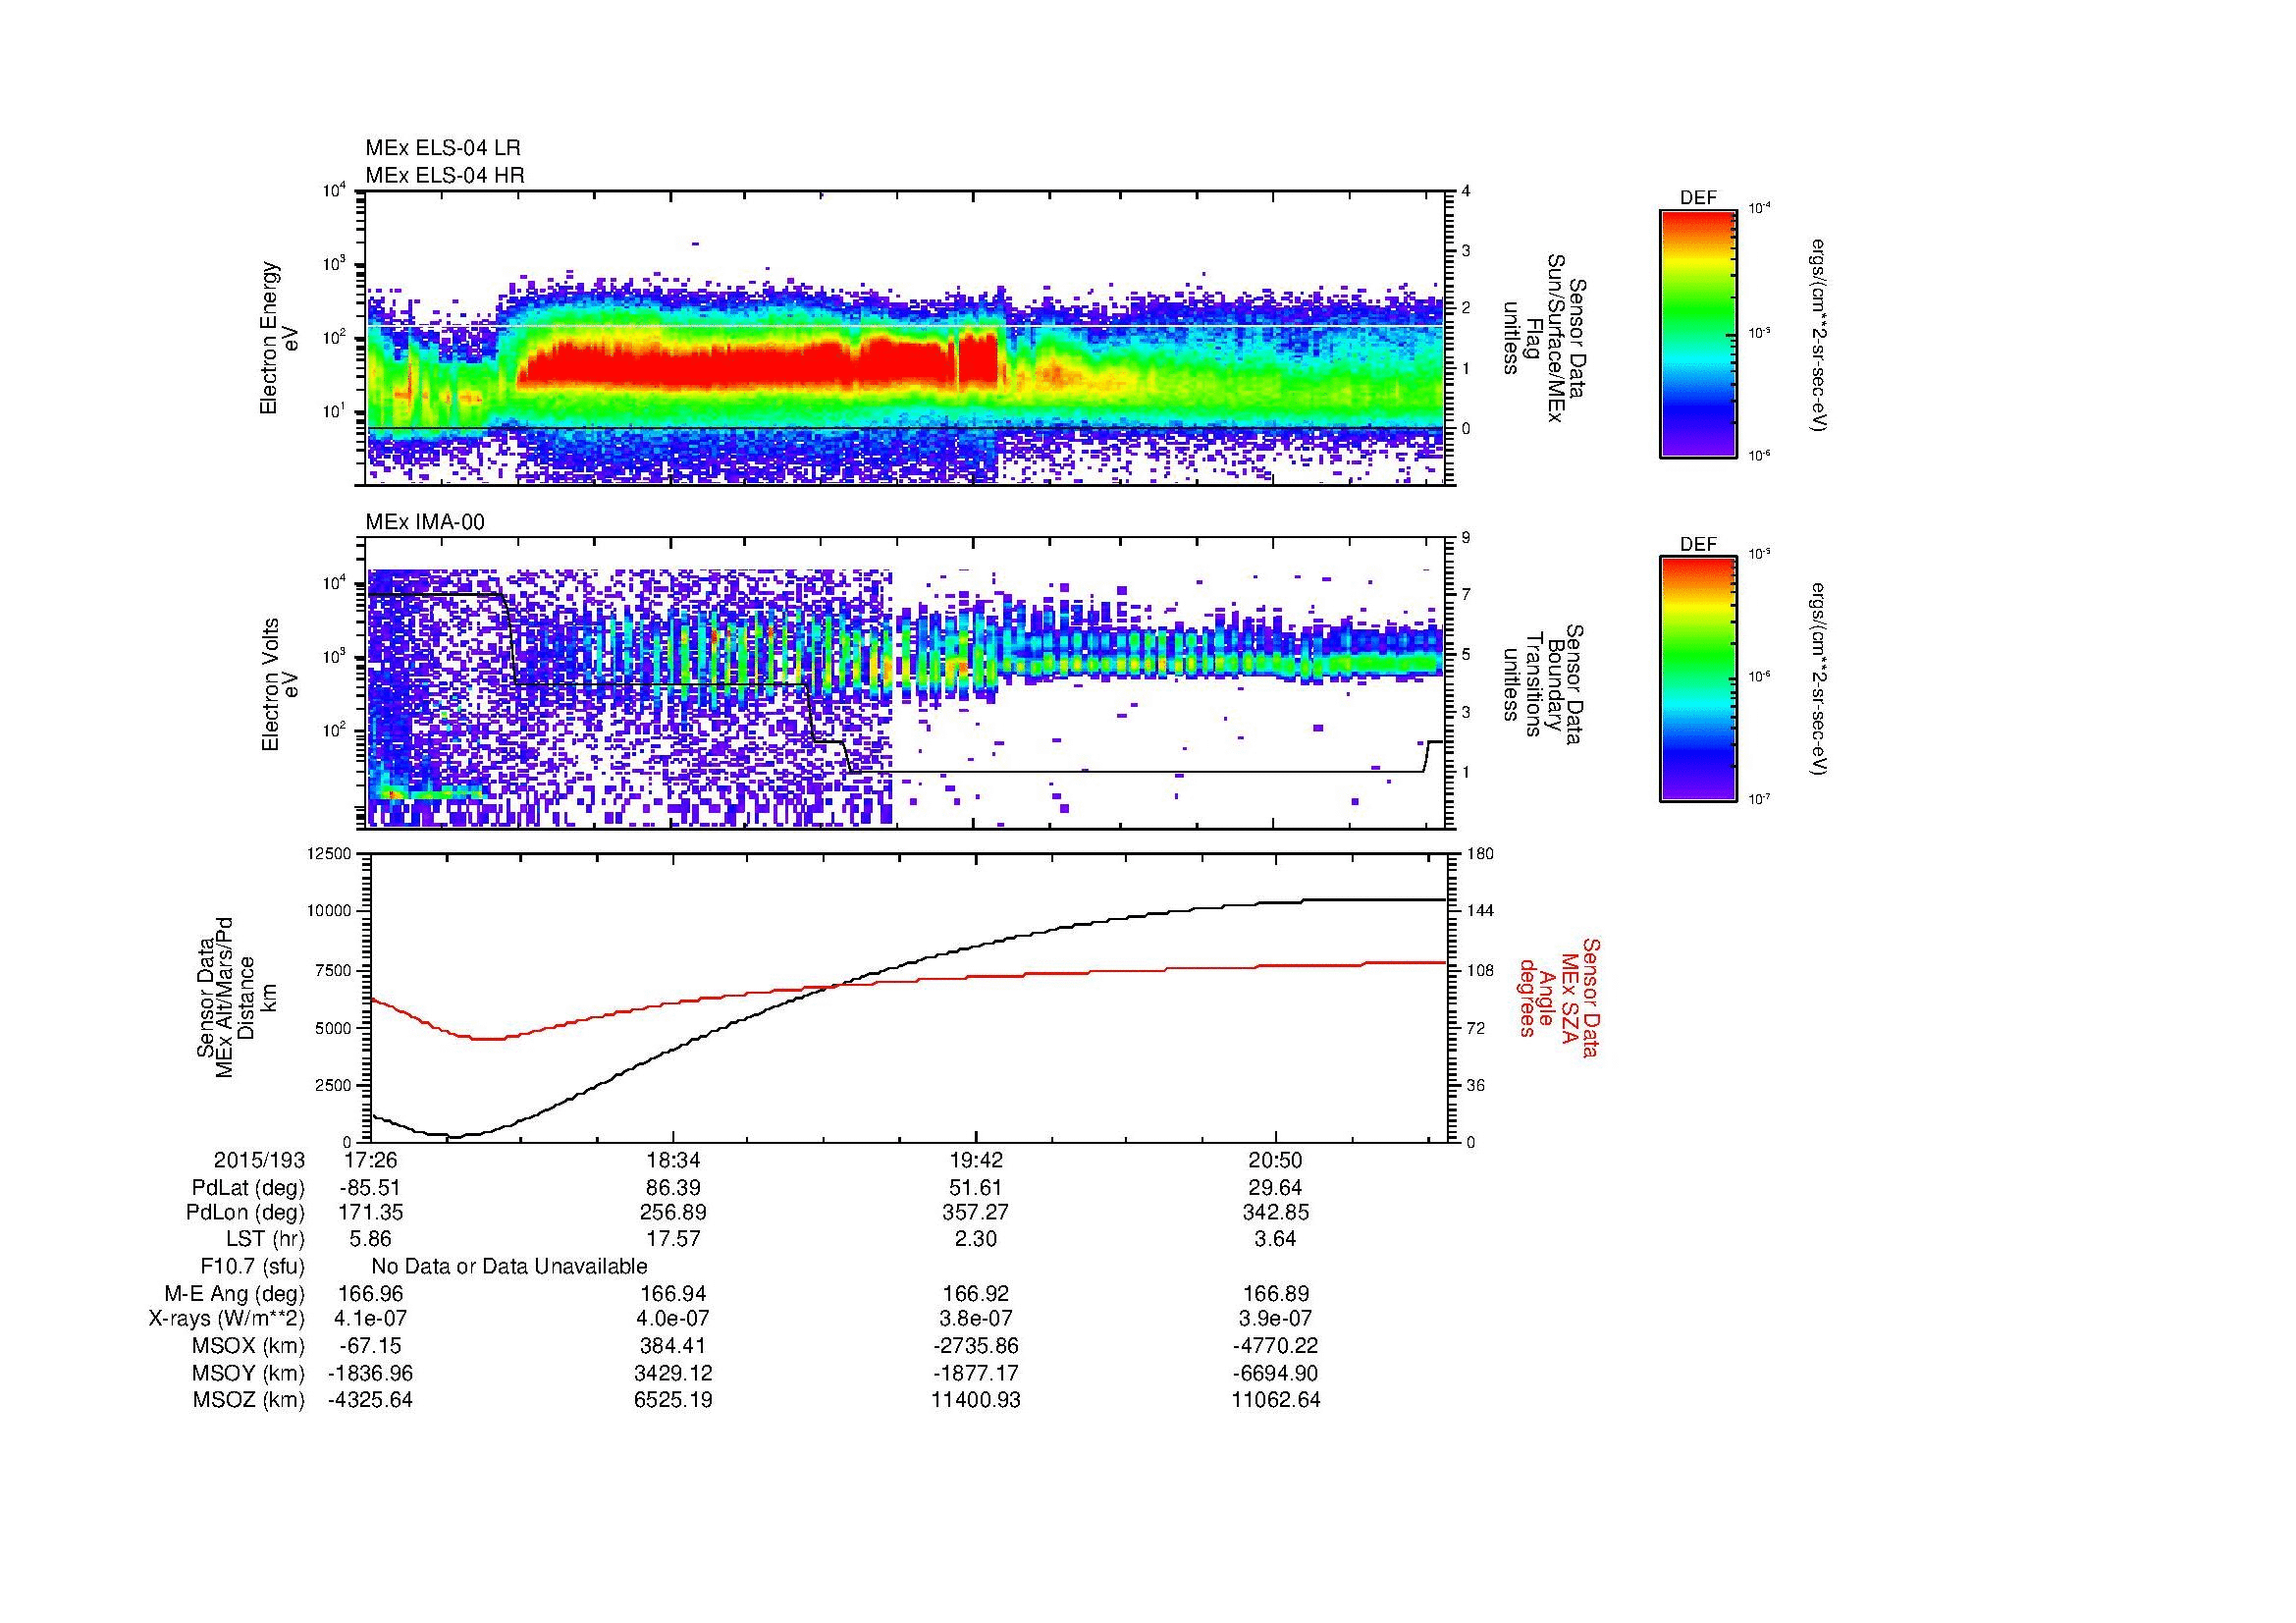Click PdLon value '256.89'
This screenshot has height=1623, width=2296.
[673, 1212]
